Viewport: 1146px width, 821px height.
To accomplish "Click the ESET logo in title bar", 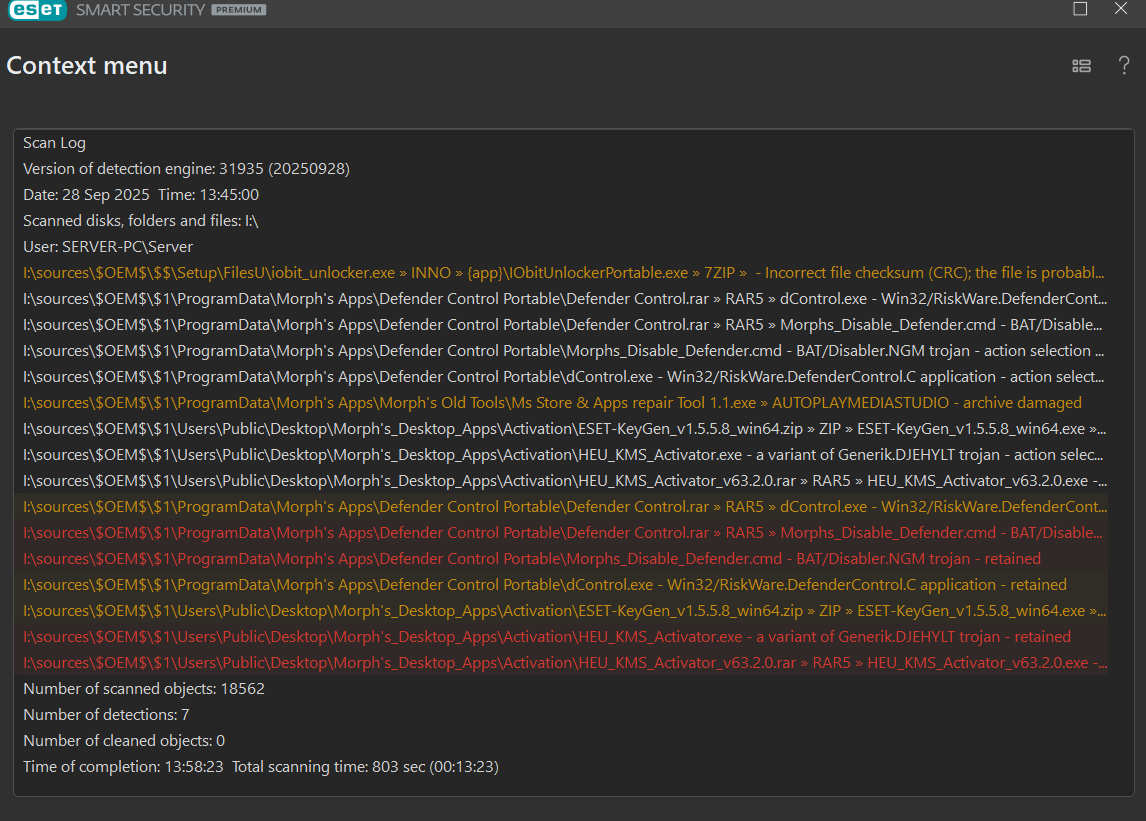I will coord(36,10).
